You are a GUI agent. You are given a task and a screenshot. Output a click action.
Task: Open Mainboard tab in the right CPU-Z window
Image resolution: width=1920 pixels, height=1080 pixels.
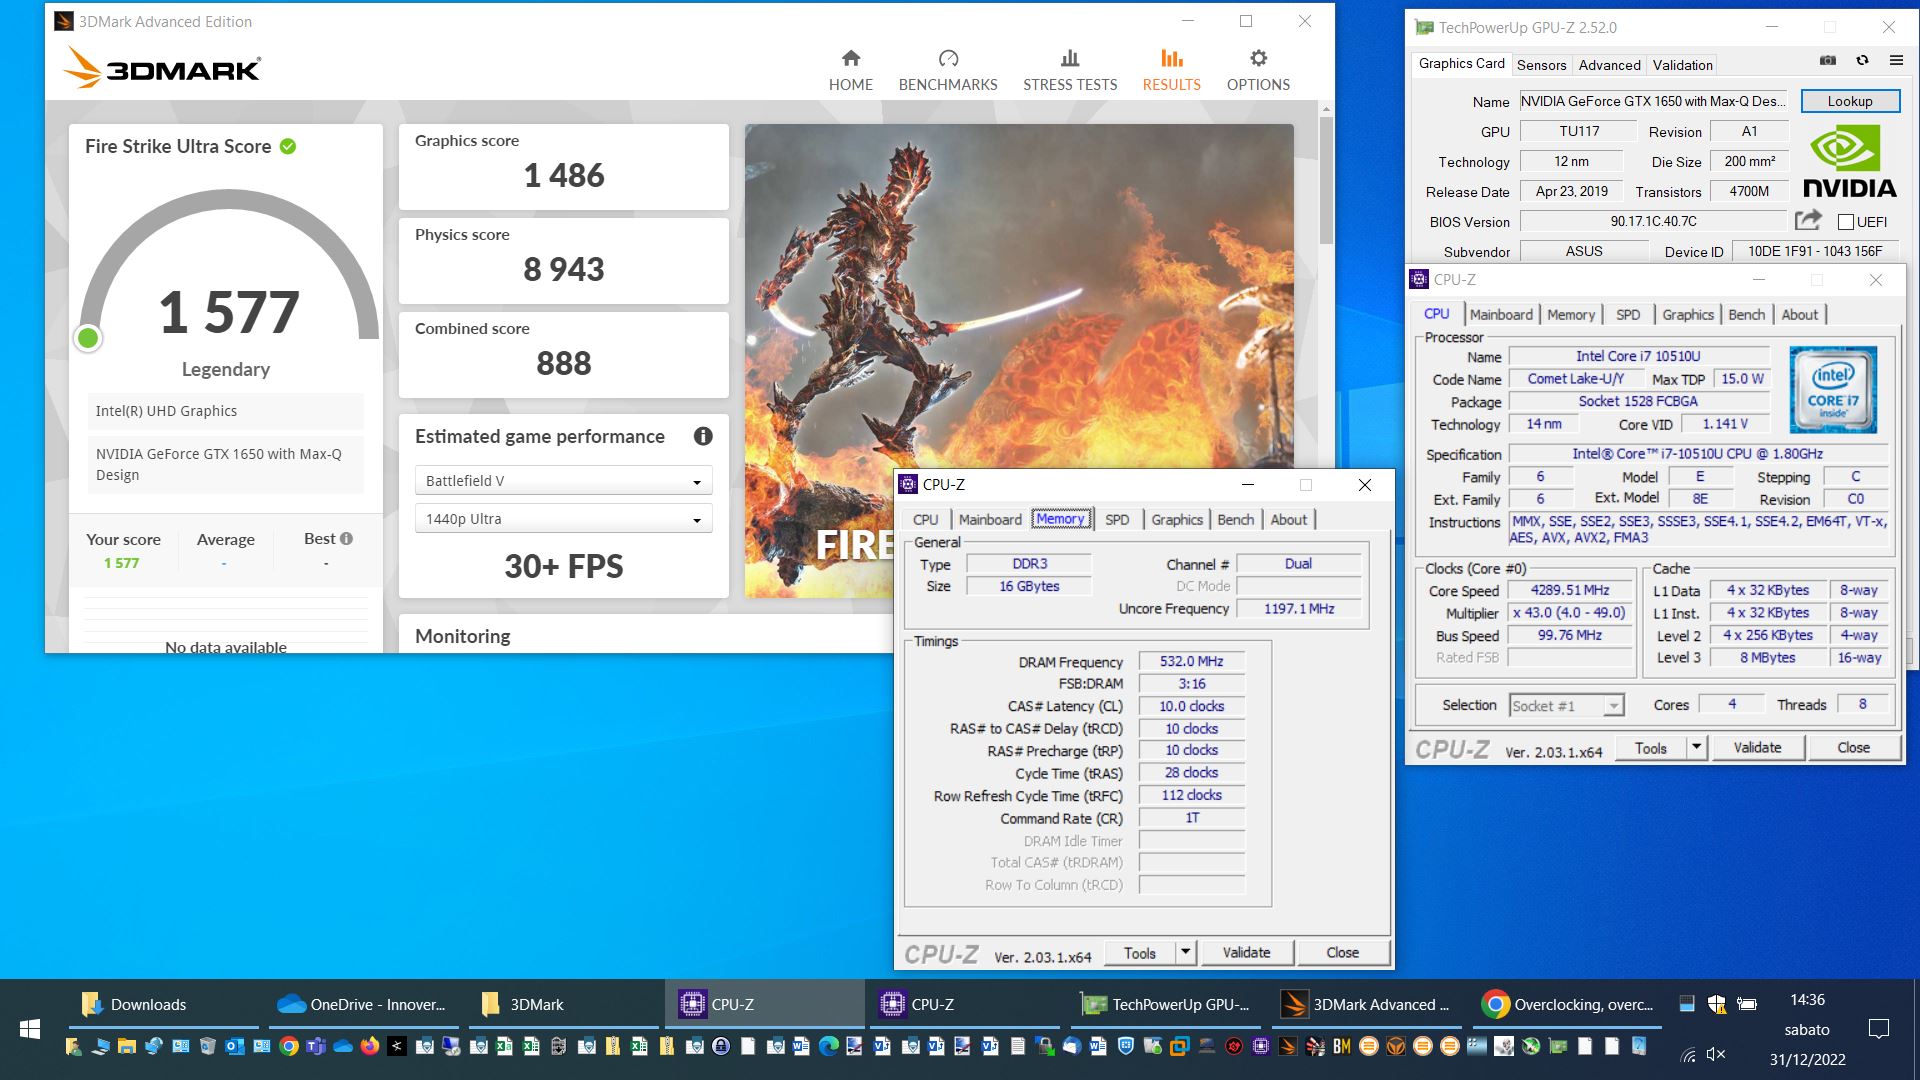coord(1501,315)
